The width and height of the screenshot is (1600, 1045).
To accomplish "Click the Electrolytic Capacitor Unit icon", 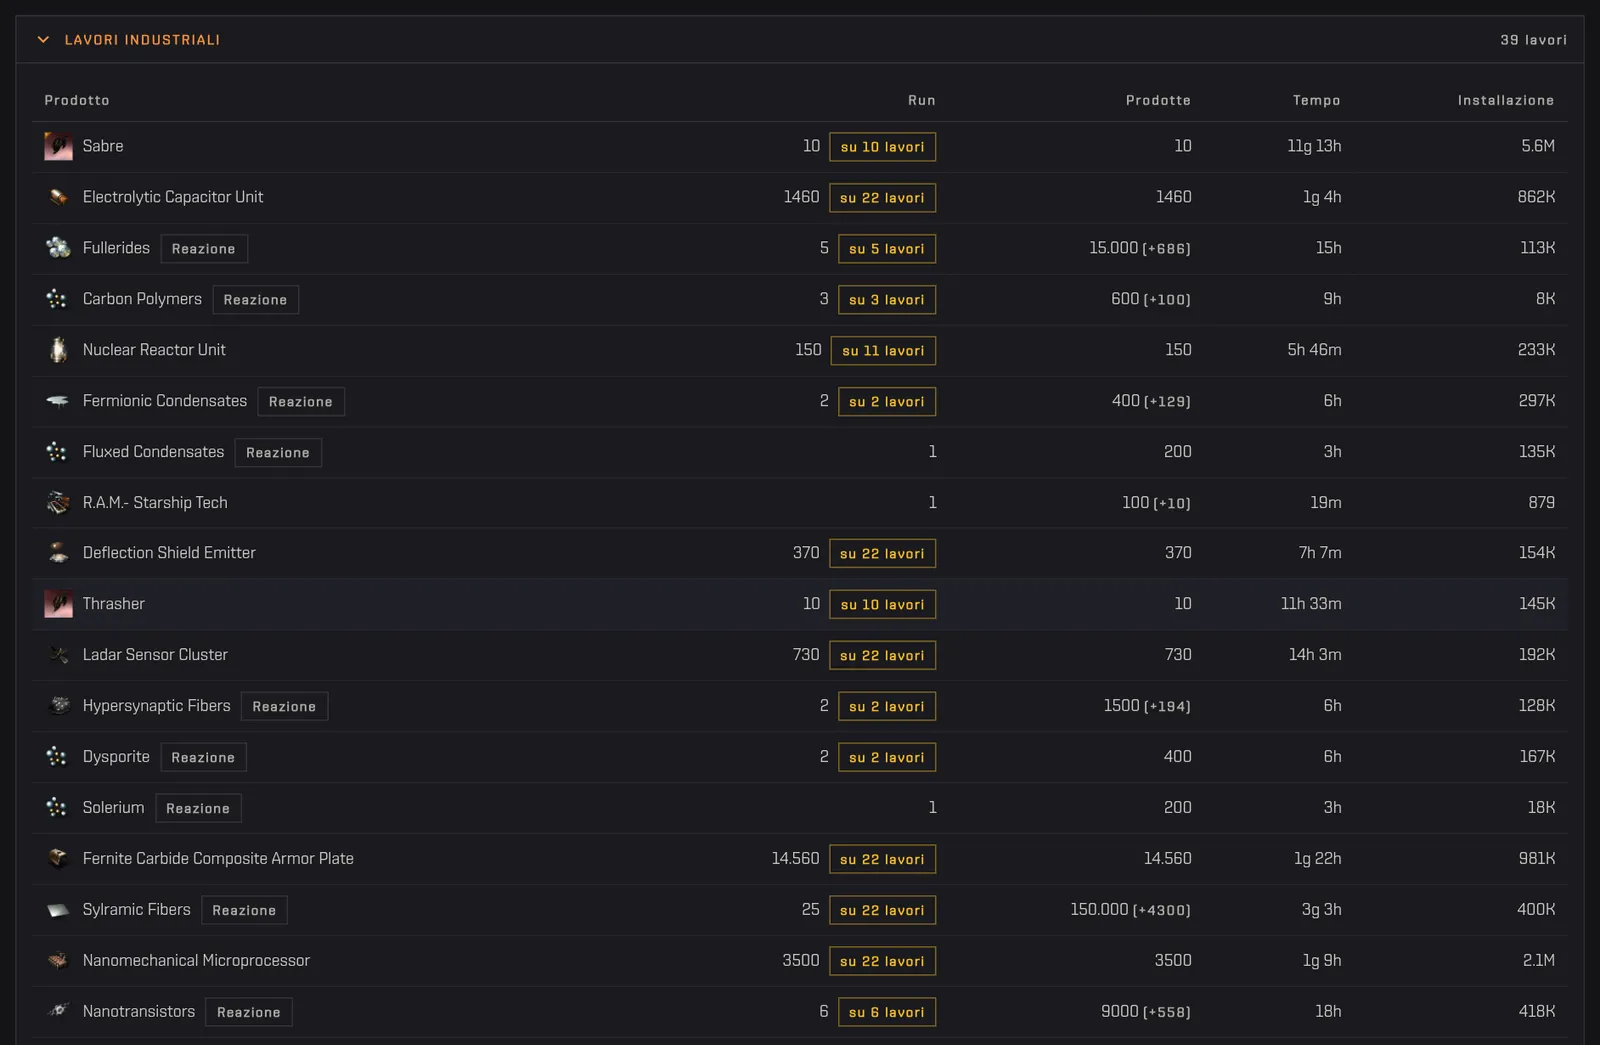I will [58, 198].
